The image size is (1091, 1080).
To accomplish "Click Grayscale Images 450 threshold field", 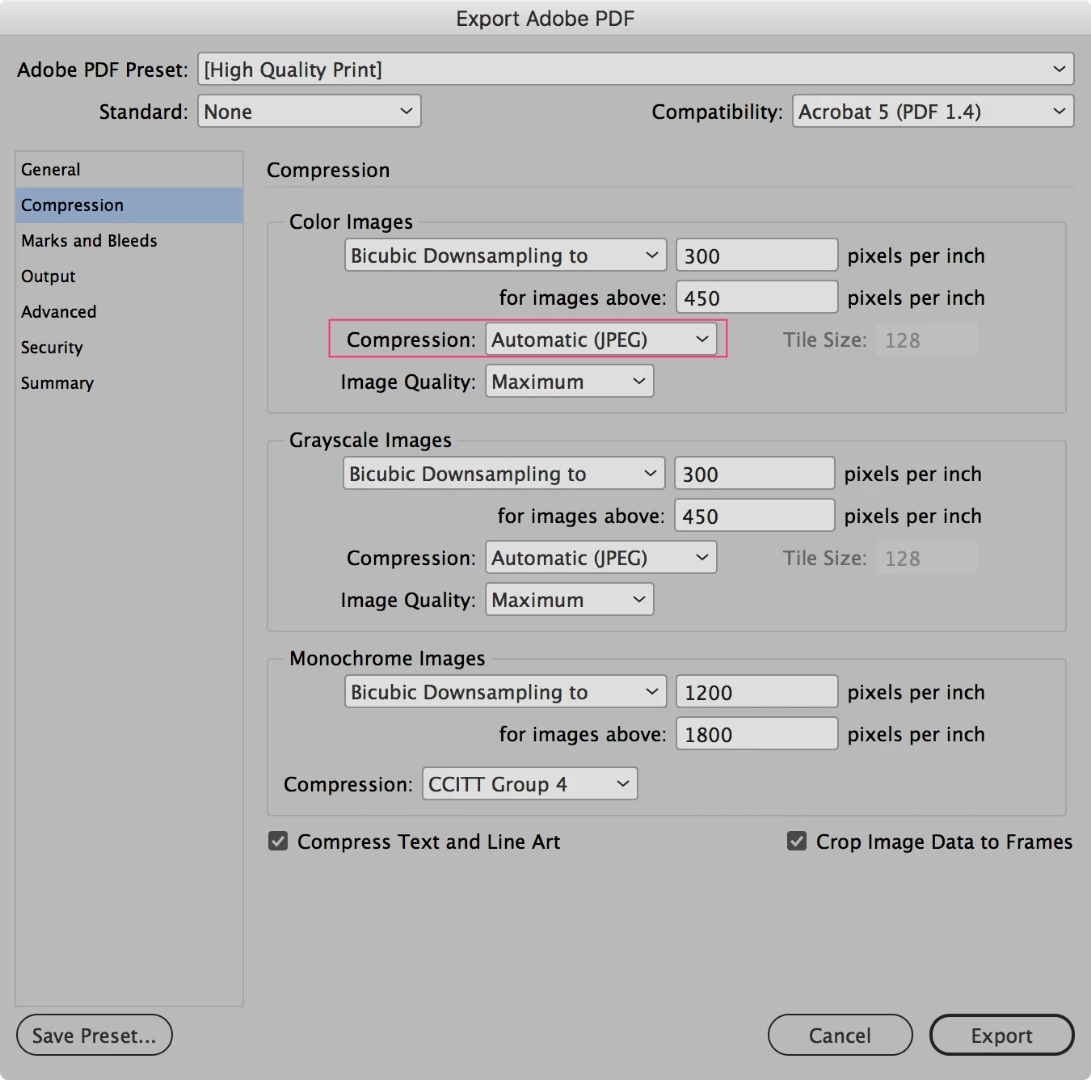I will point(754,516).
